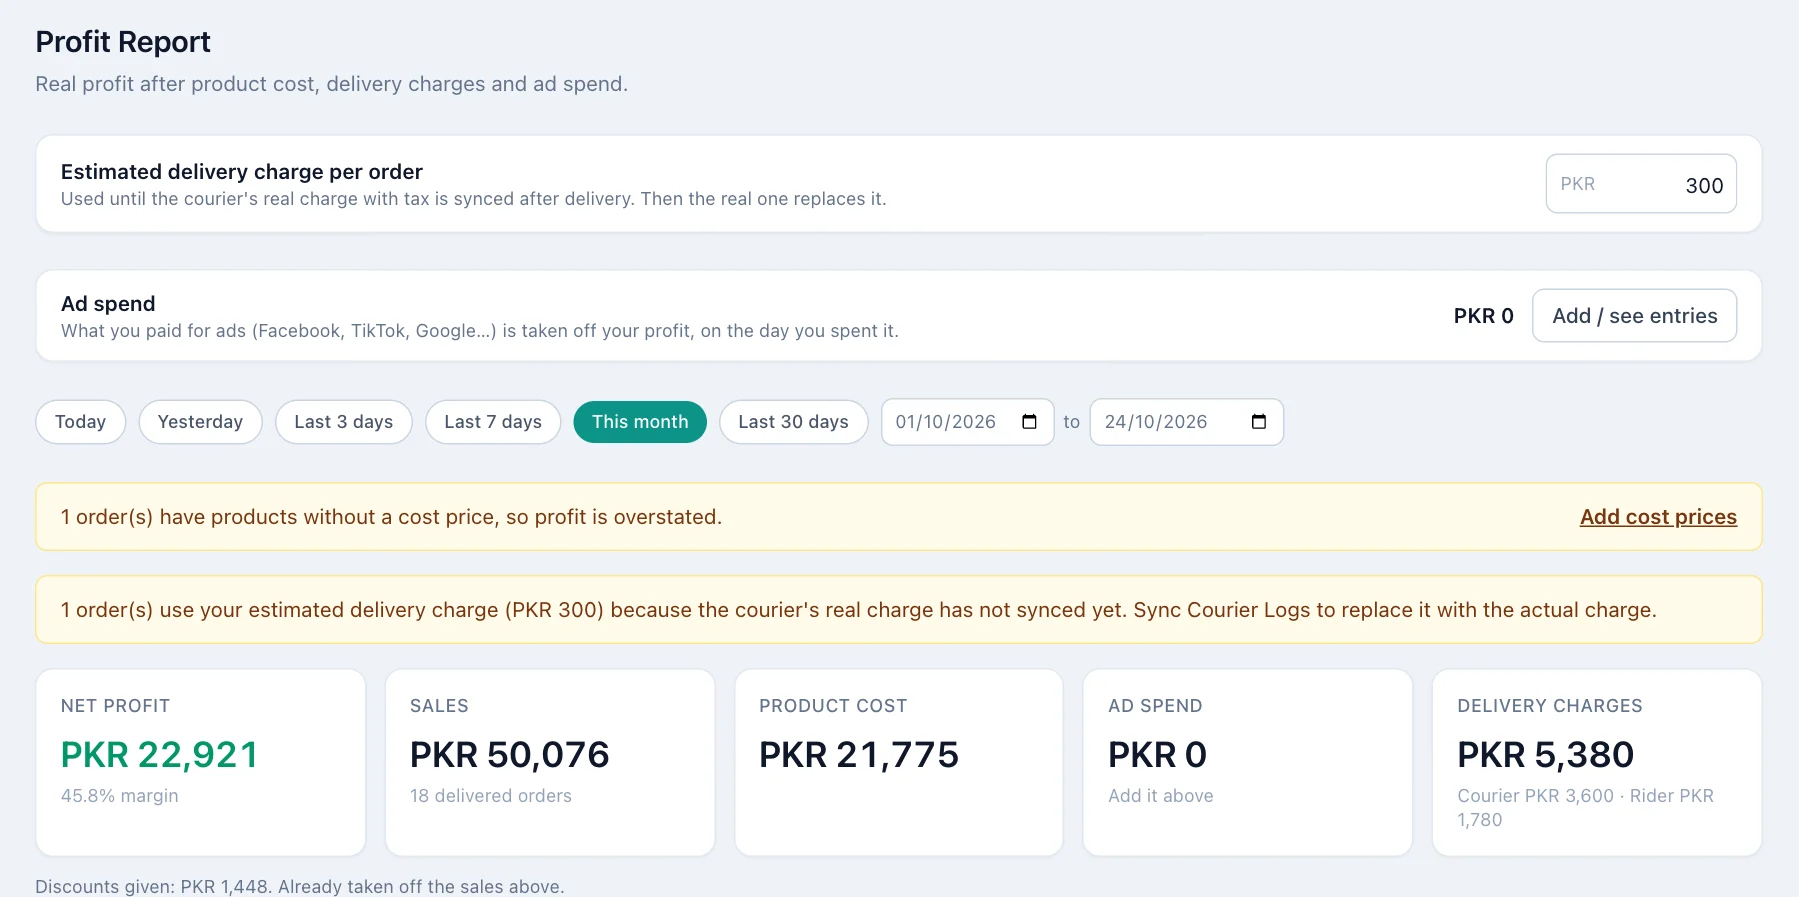Click the product cost value PKR 21,775
1799x897 pixels.
pyautogui.click(x=859, y=755)
